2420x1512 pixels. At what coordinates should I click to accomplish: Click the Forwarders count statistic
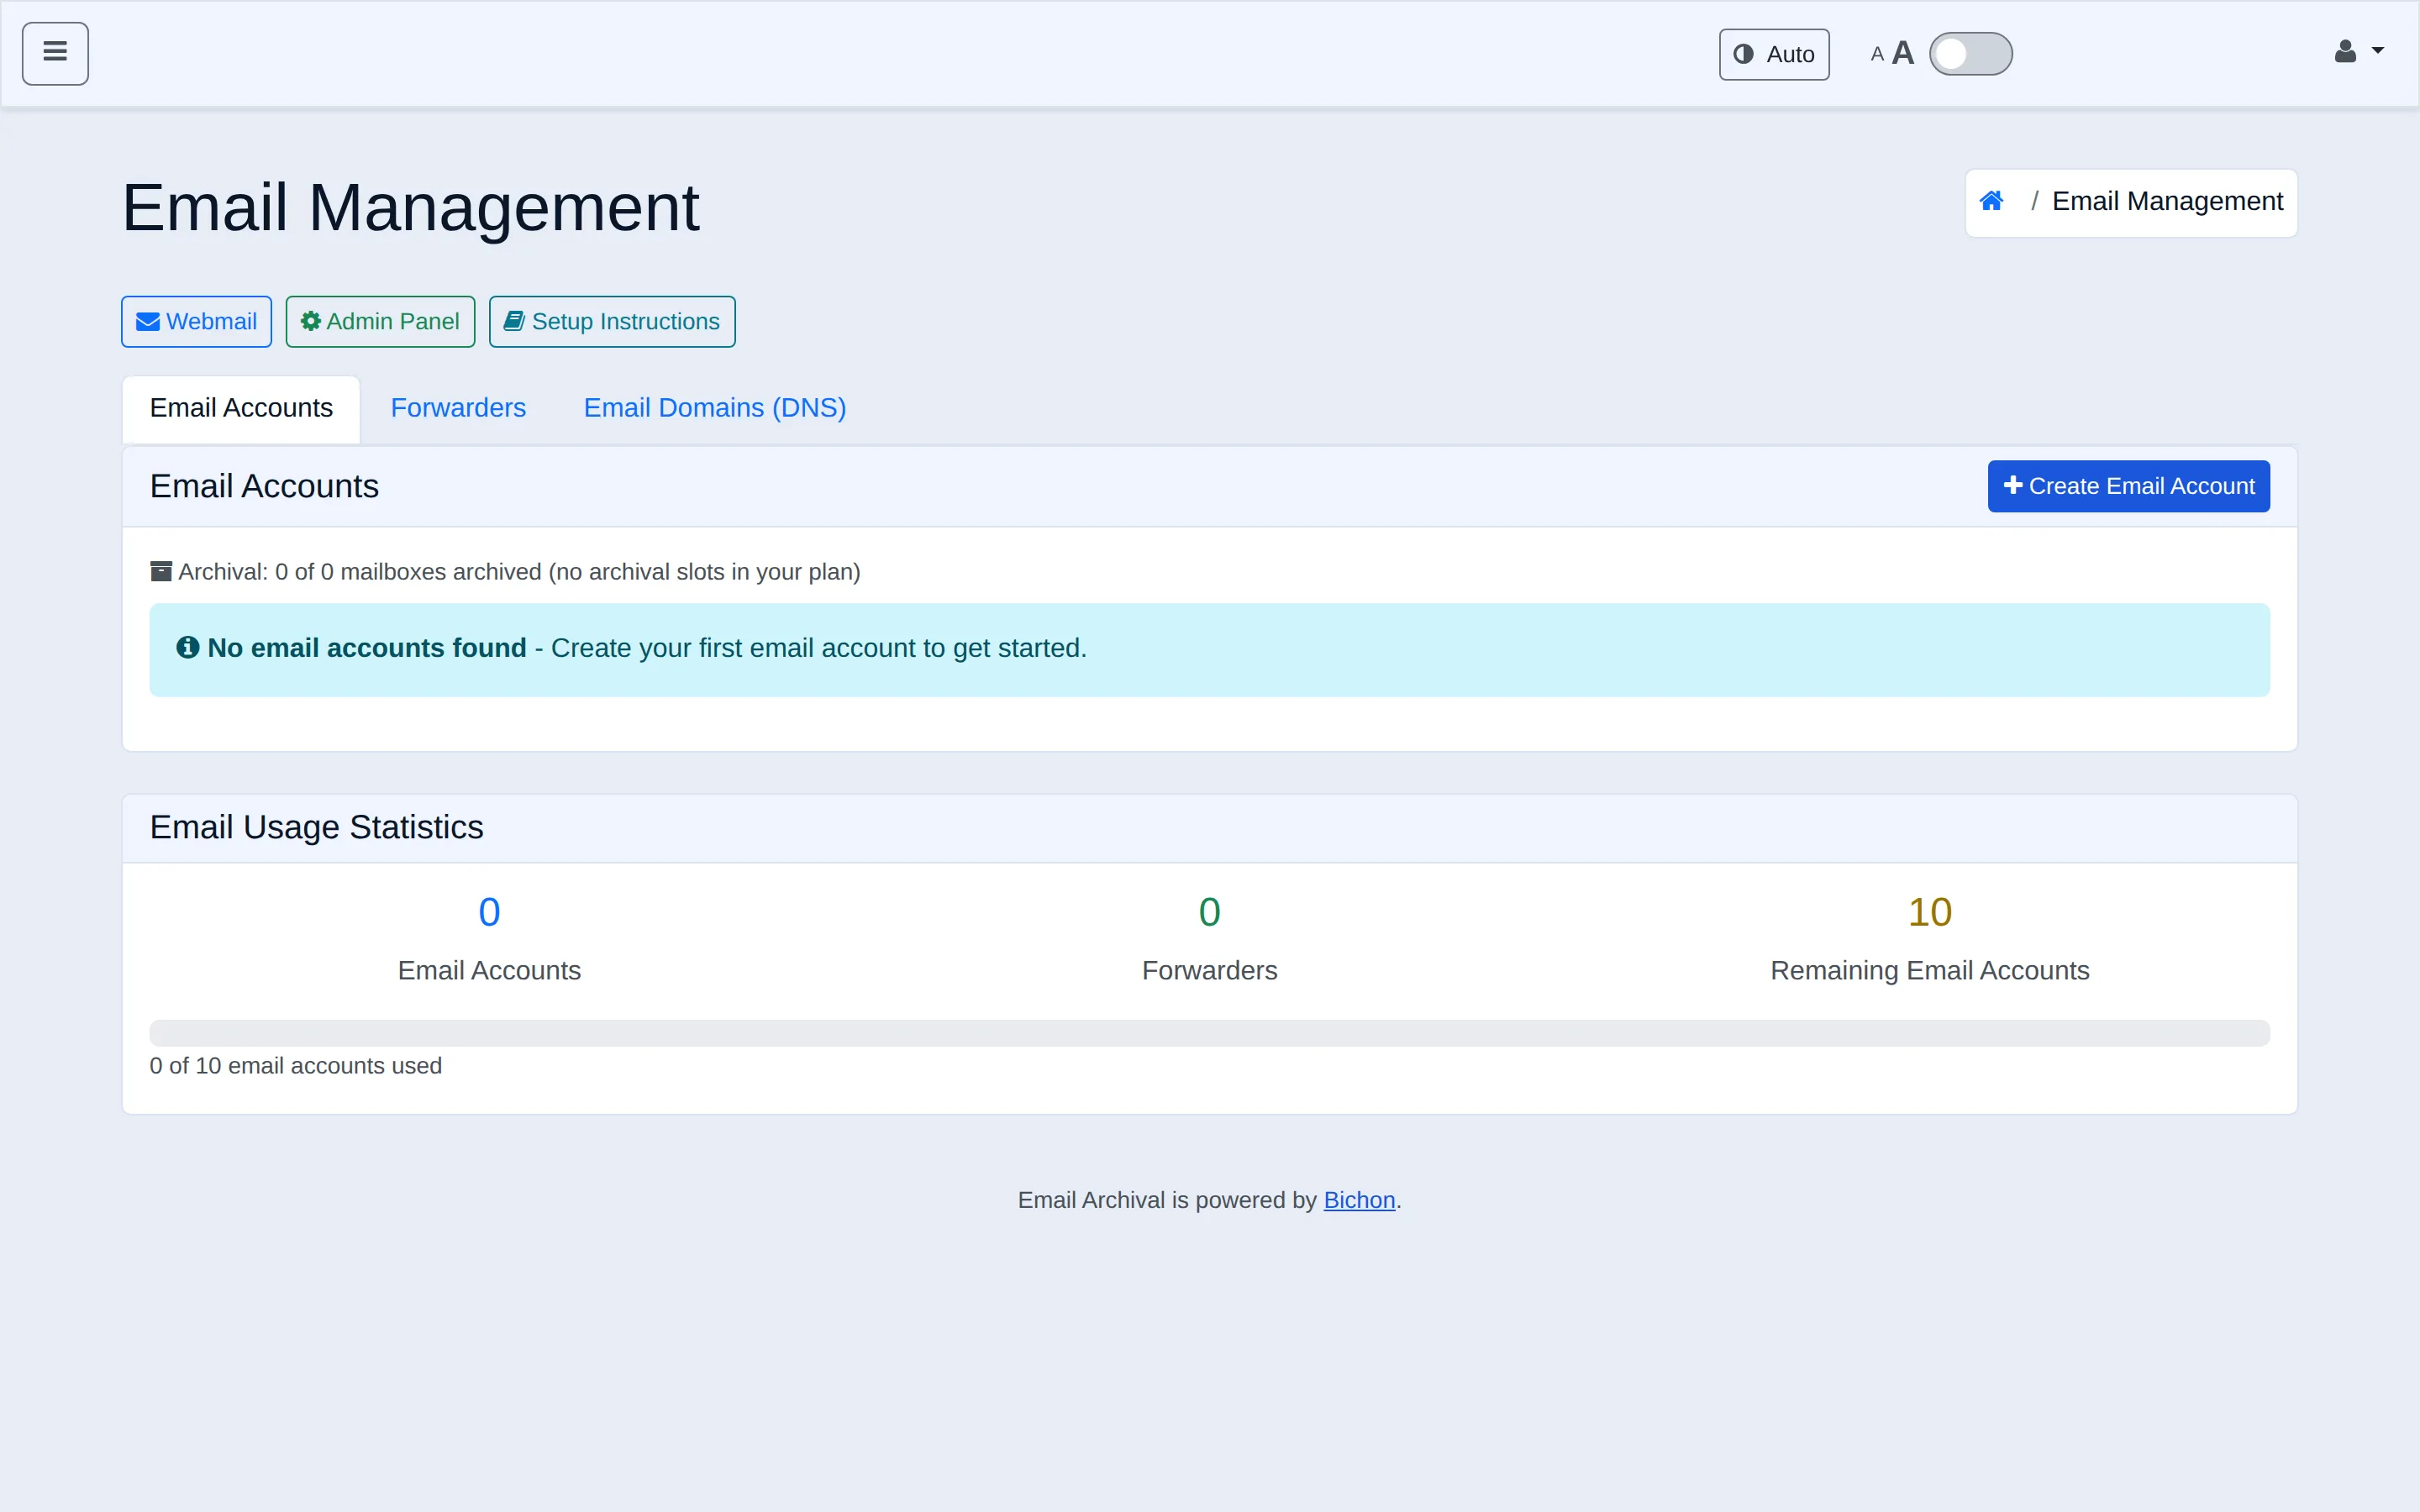click(x=1209, y=912)
